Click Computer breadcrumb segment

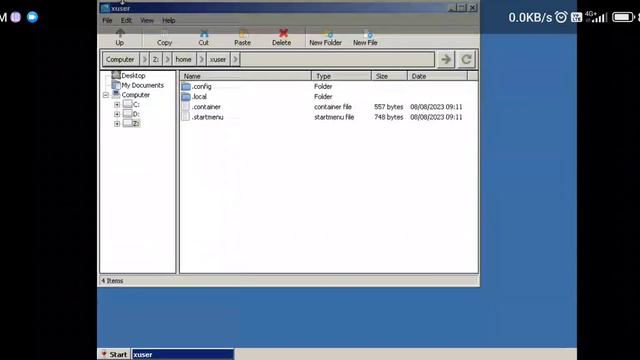(120, 60)
